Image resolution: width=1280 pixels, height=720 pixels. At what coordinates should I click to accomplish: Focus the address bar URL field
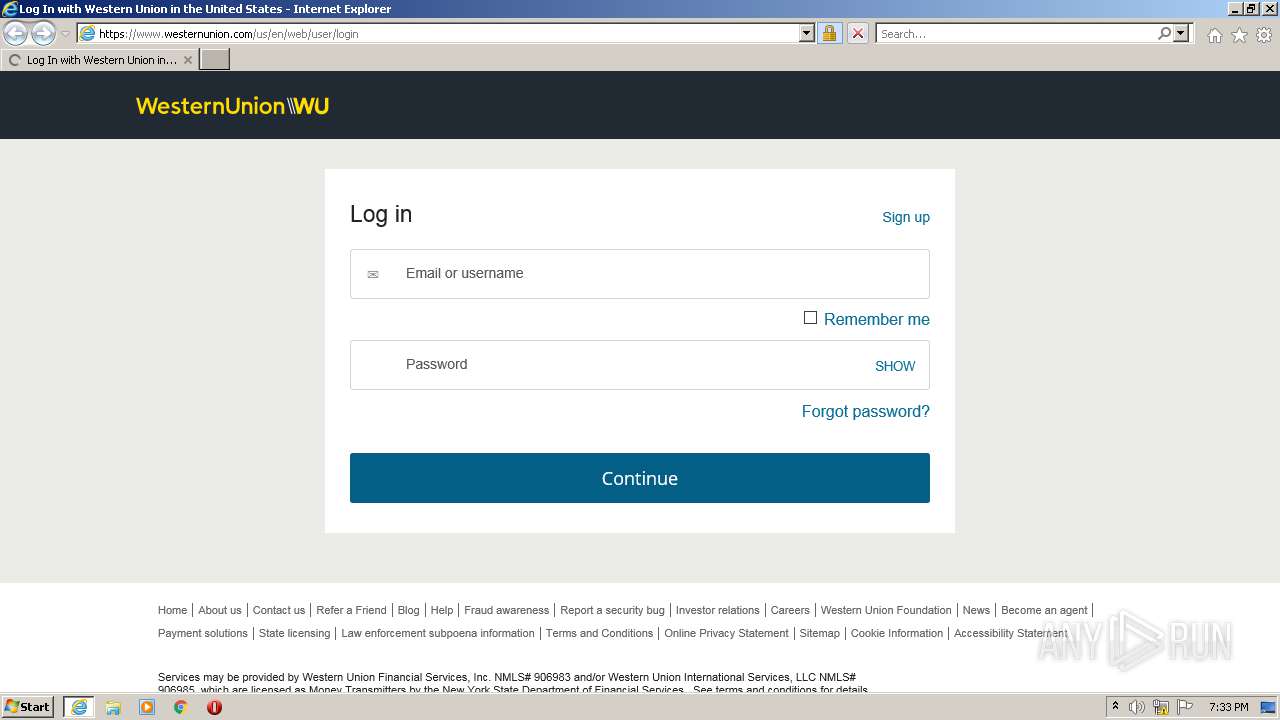(448, 33)
